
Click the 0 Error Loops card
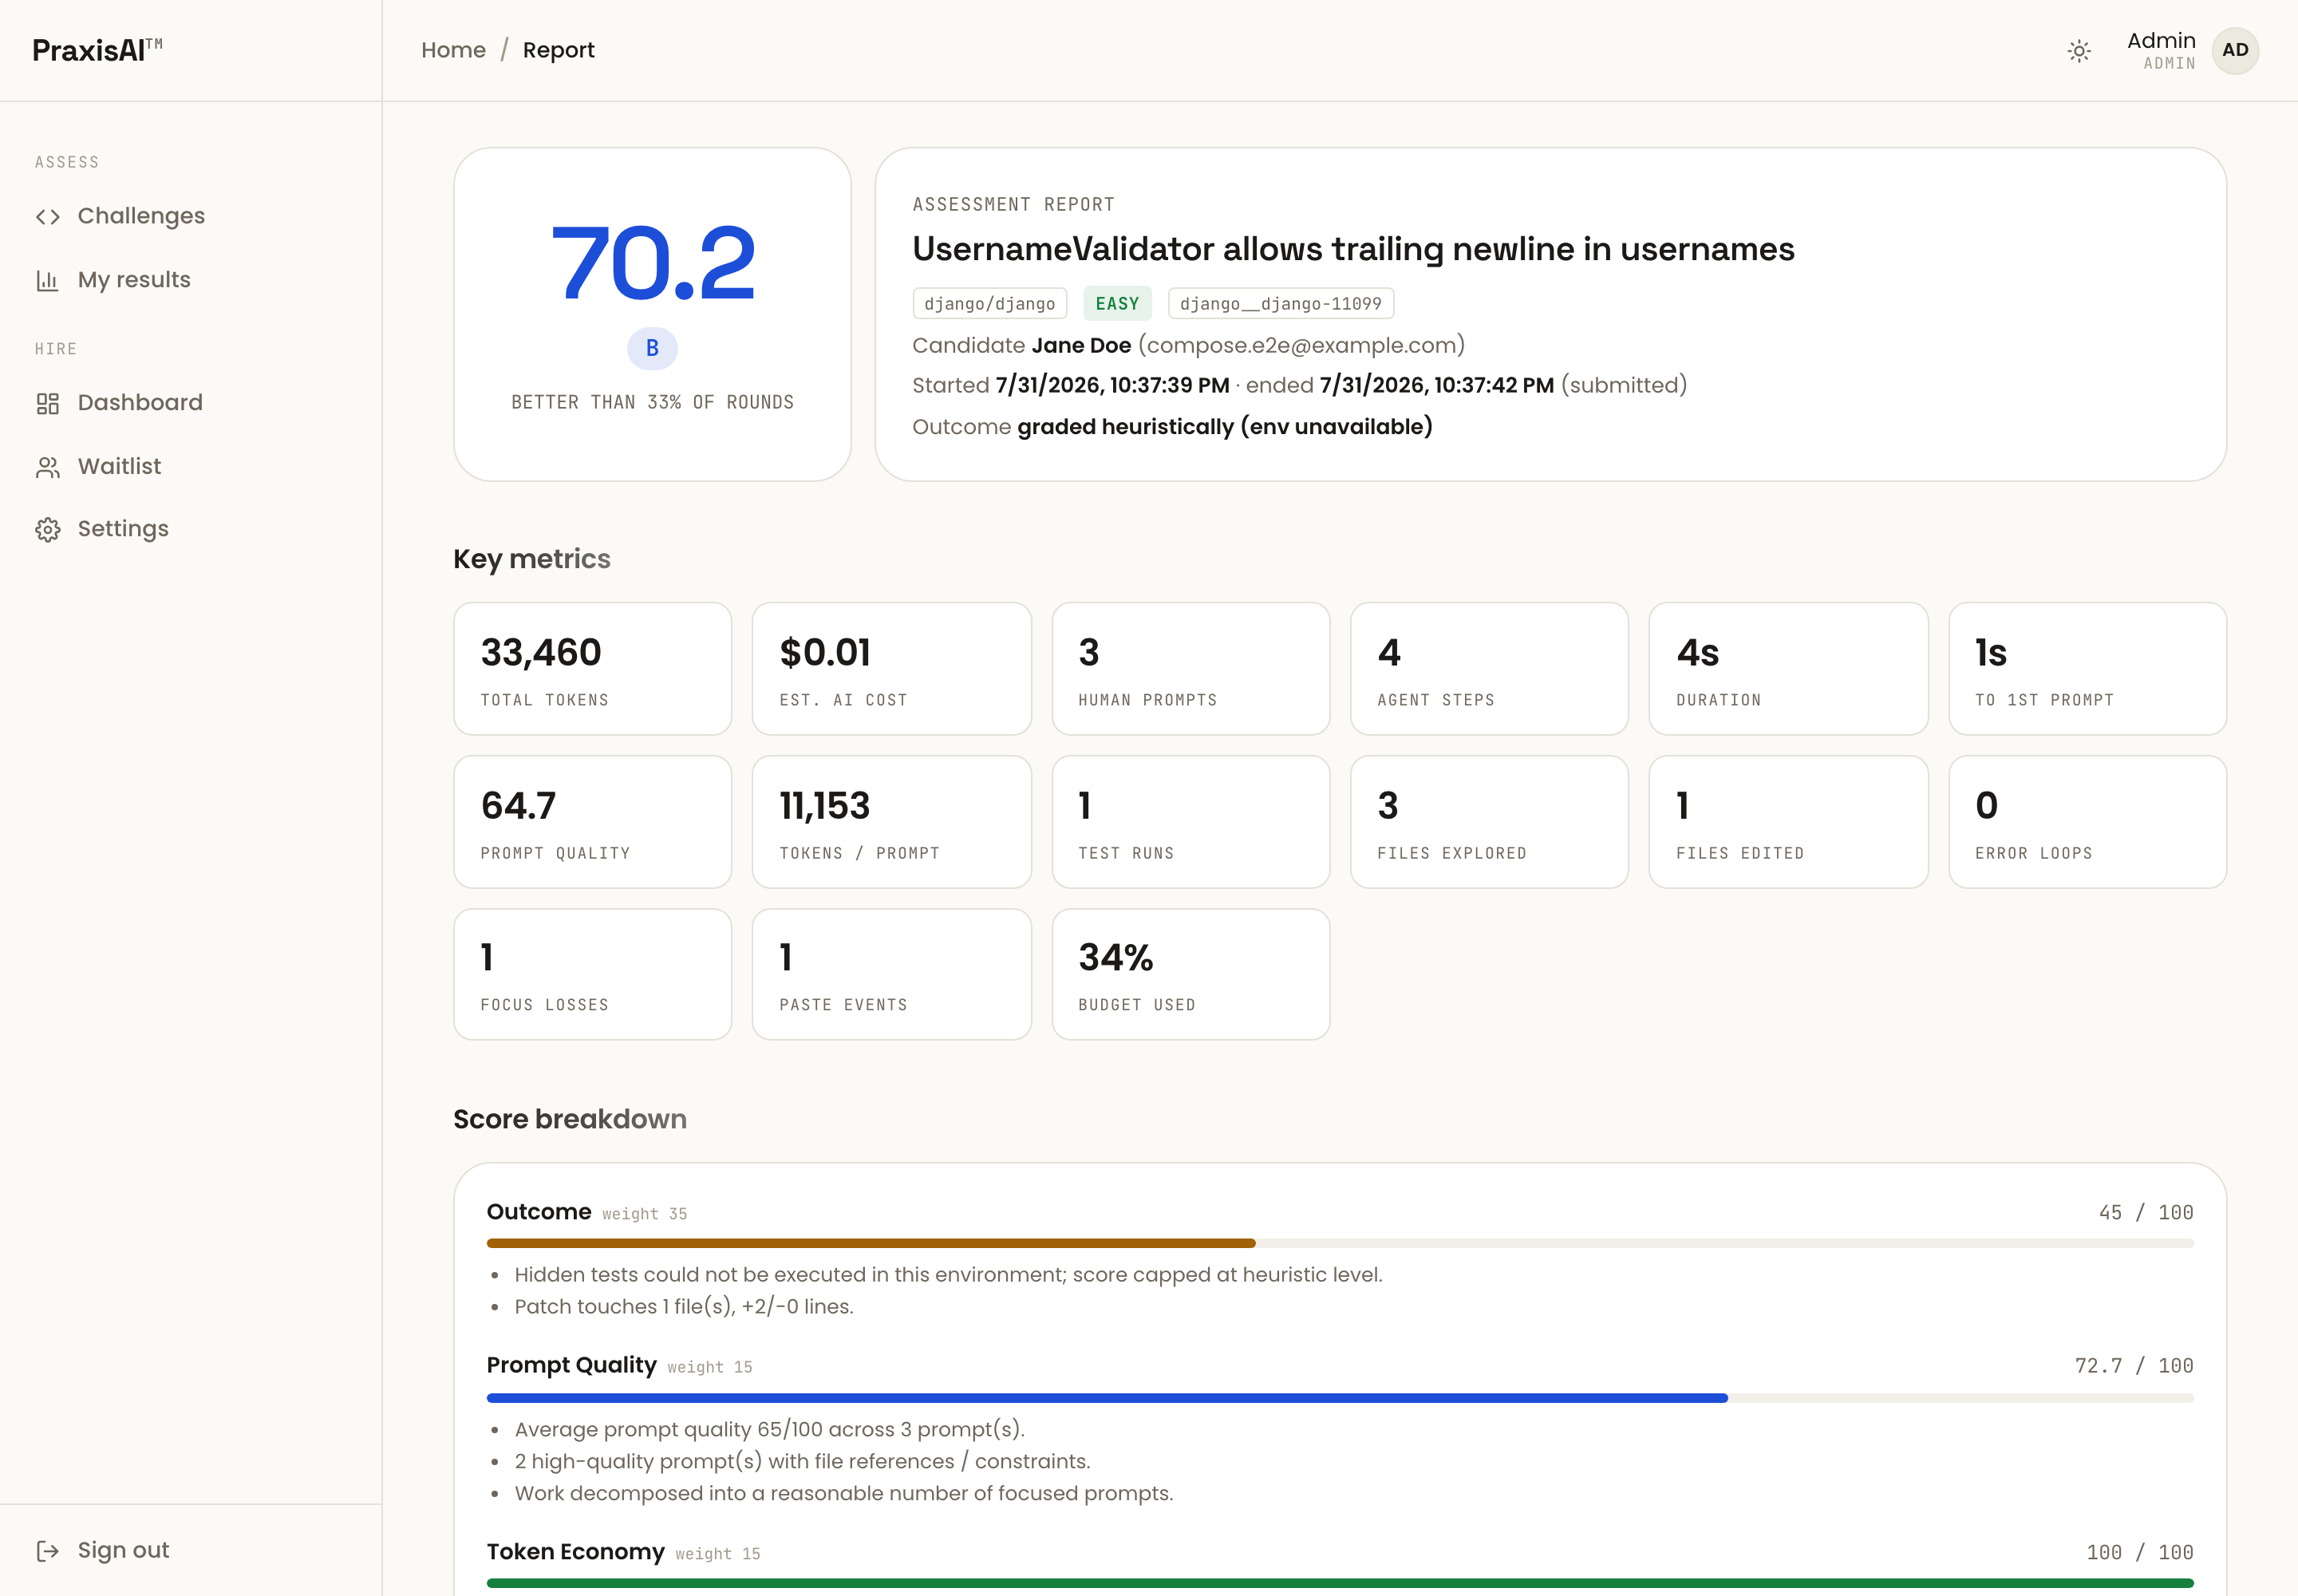point(2087,822)
